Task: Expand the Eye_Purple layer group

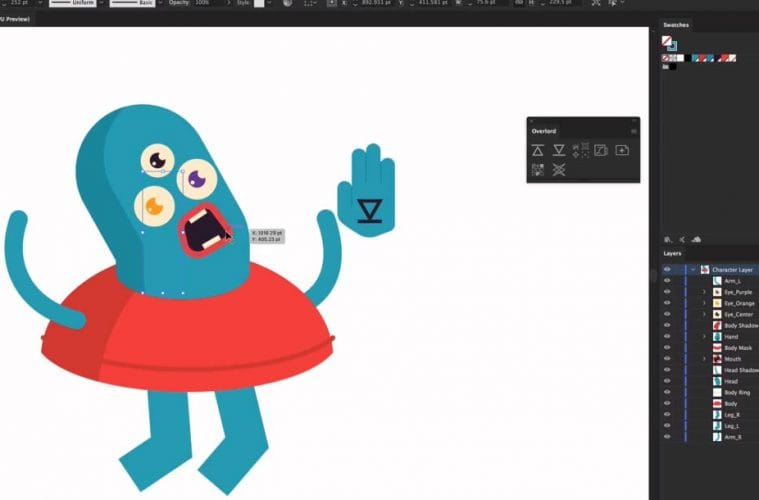Action: [x=704, y=292]
